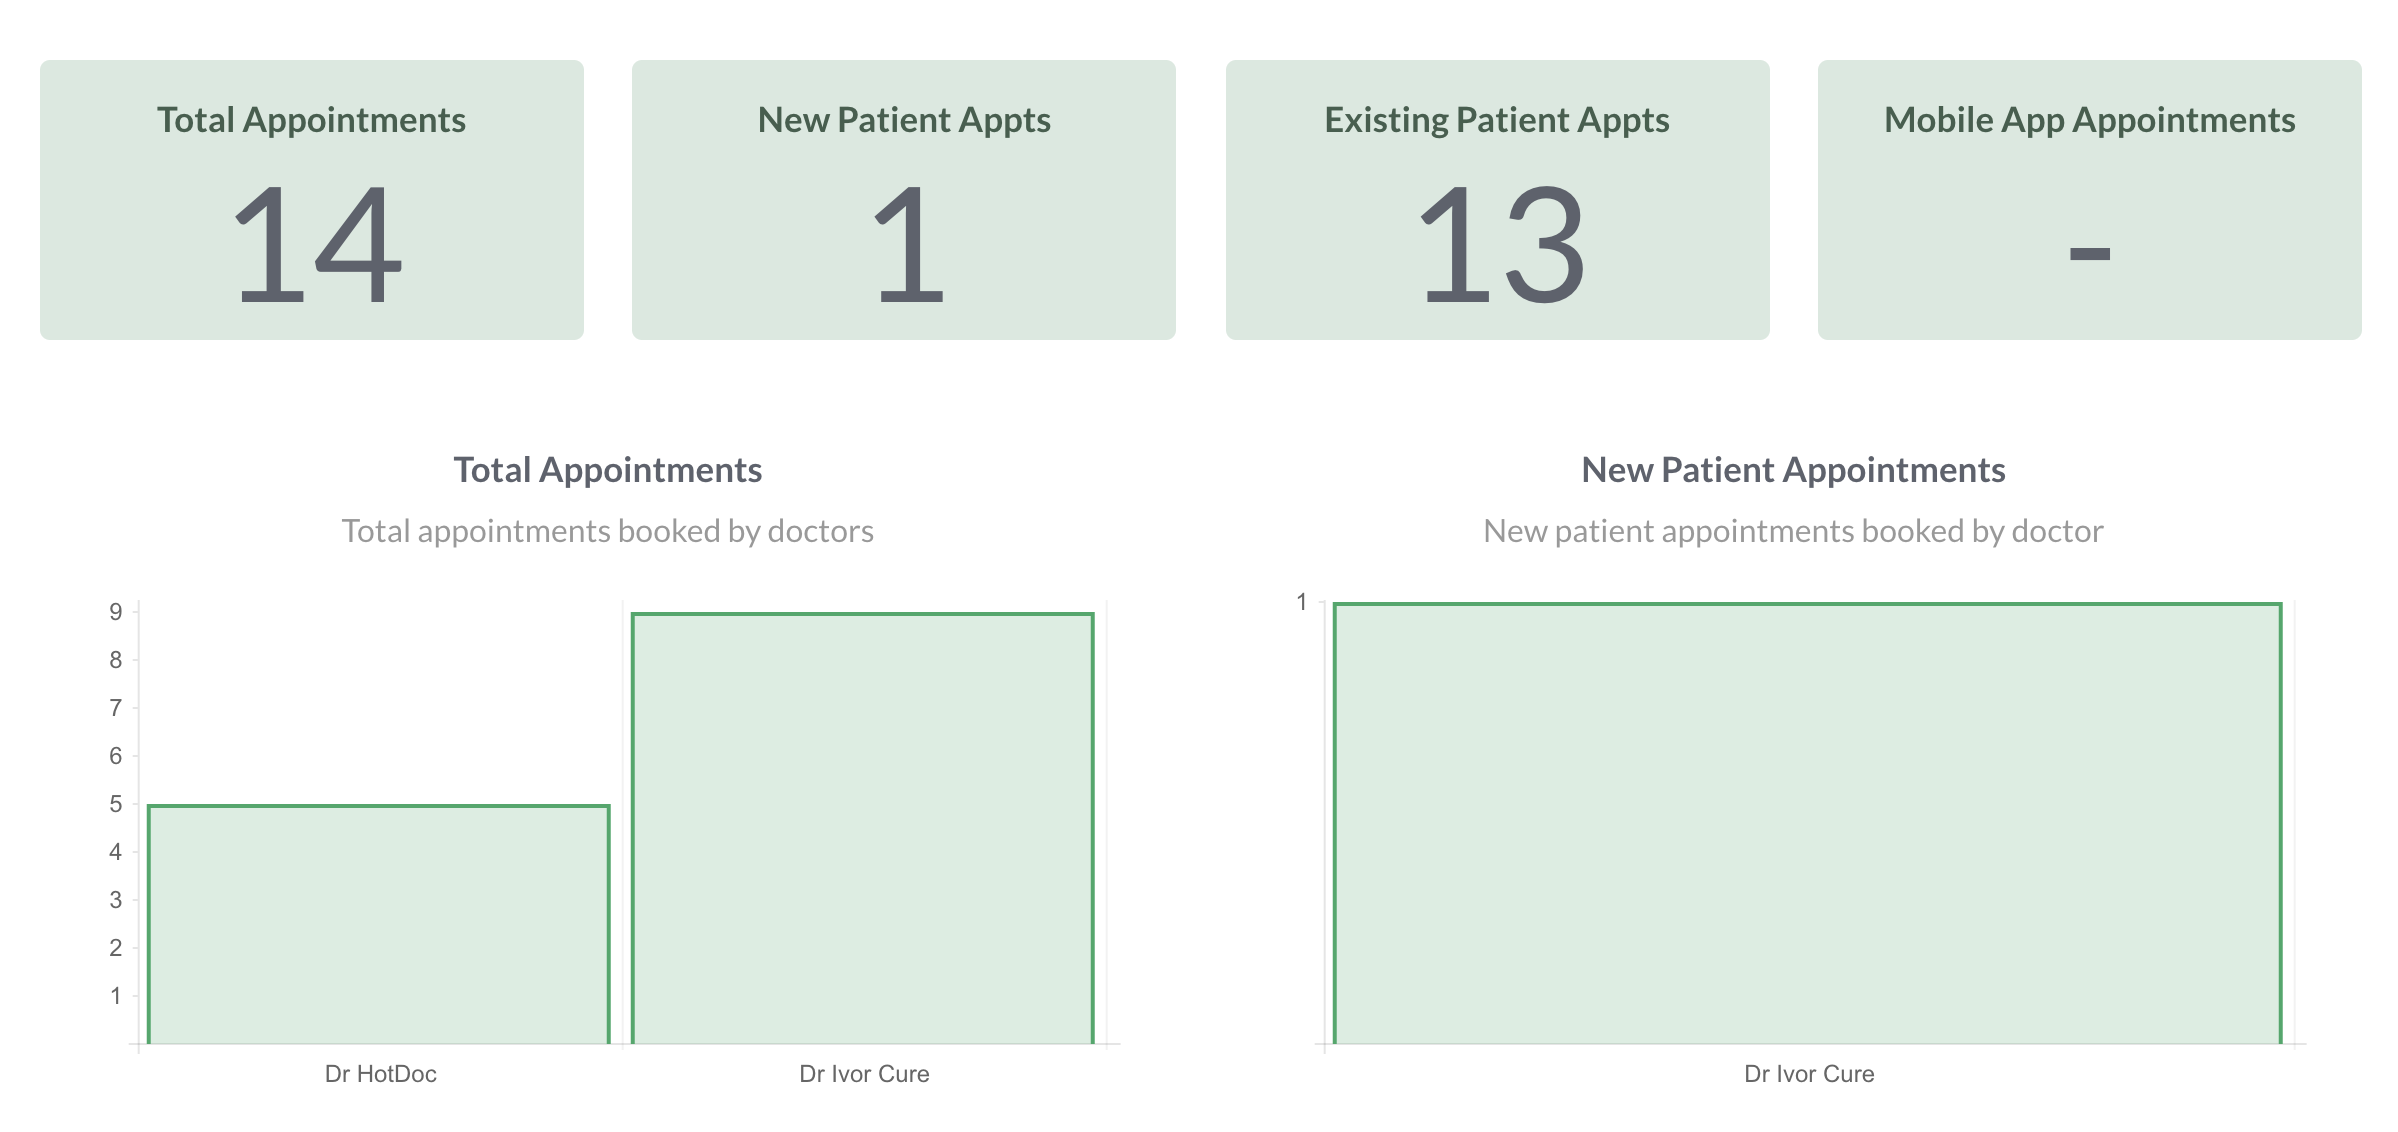Click the Total Appointments chart title

point(608,470)
